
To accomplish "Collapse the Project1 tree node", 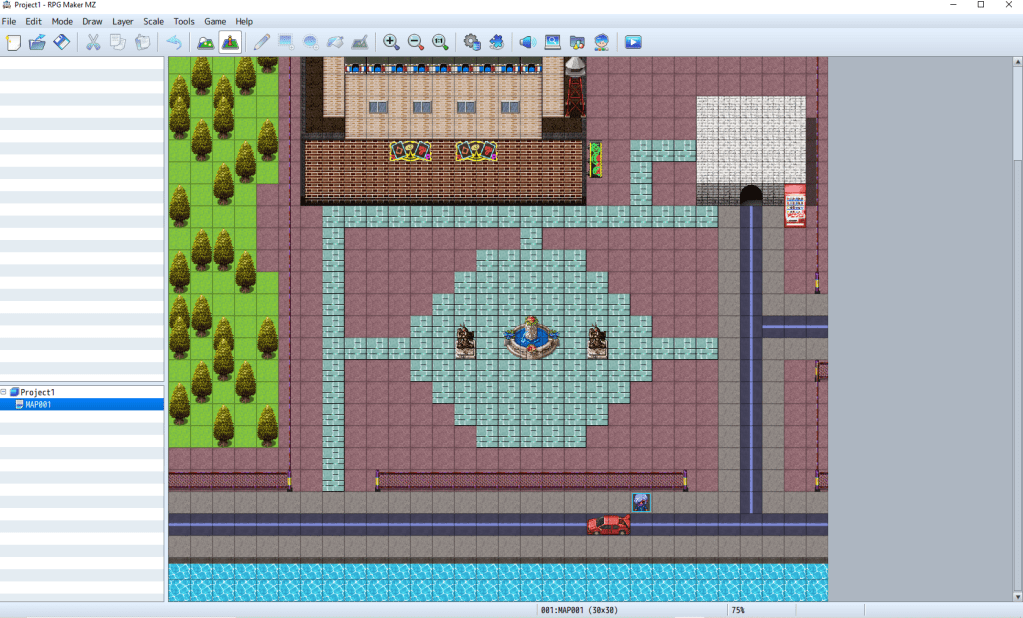I will point(4,392).
